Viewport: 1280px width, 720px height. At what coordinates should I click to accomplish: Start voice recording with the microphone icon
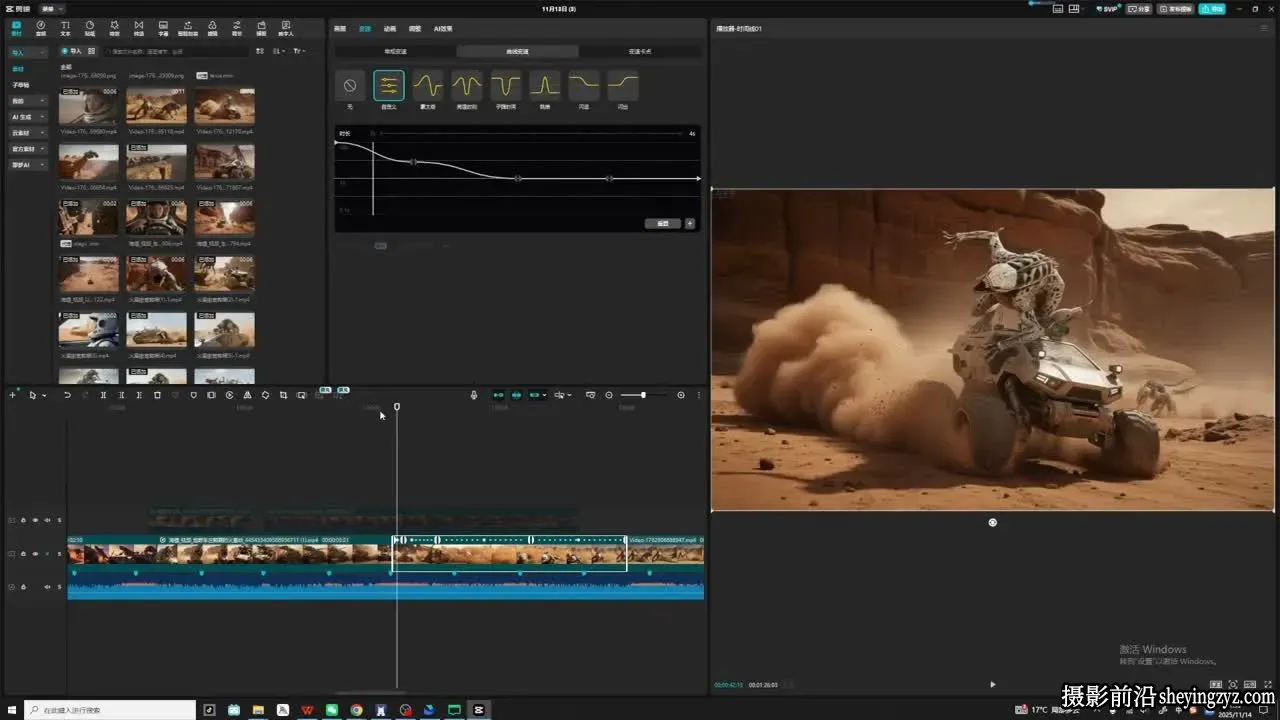pos(474,395)
